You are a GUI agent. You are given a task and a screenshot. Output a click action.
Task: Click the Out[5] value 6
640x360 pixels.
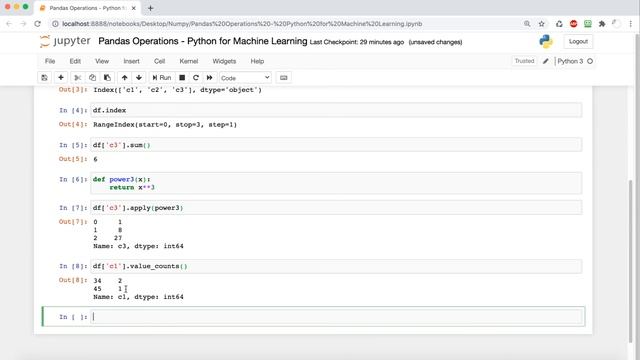click(96, 159)
